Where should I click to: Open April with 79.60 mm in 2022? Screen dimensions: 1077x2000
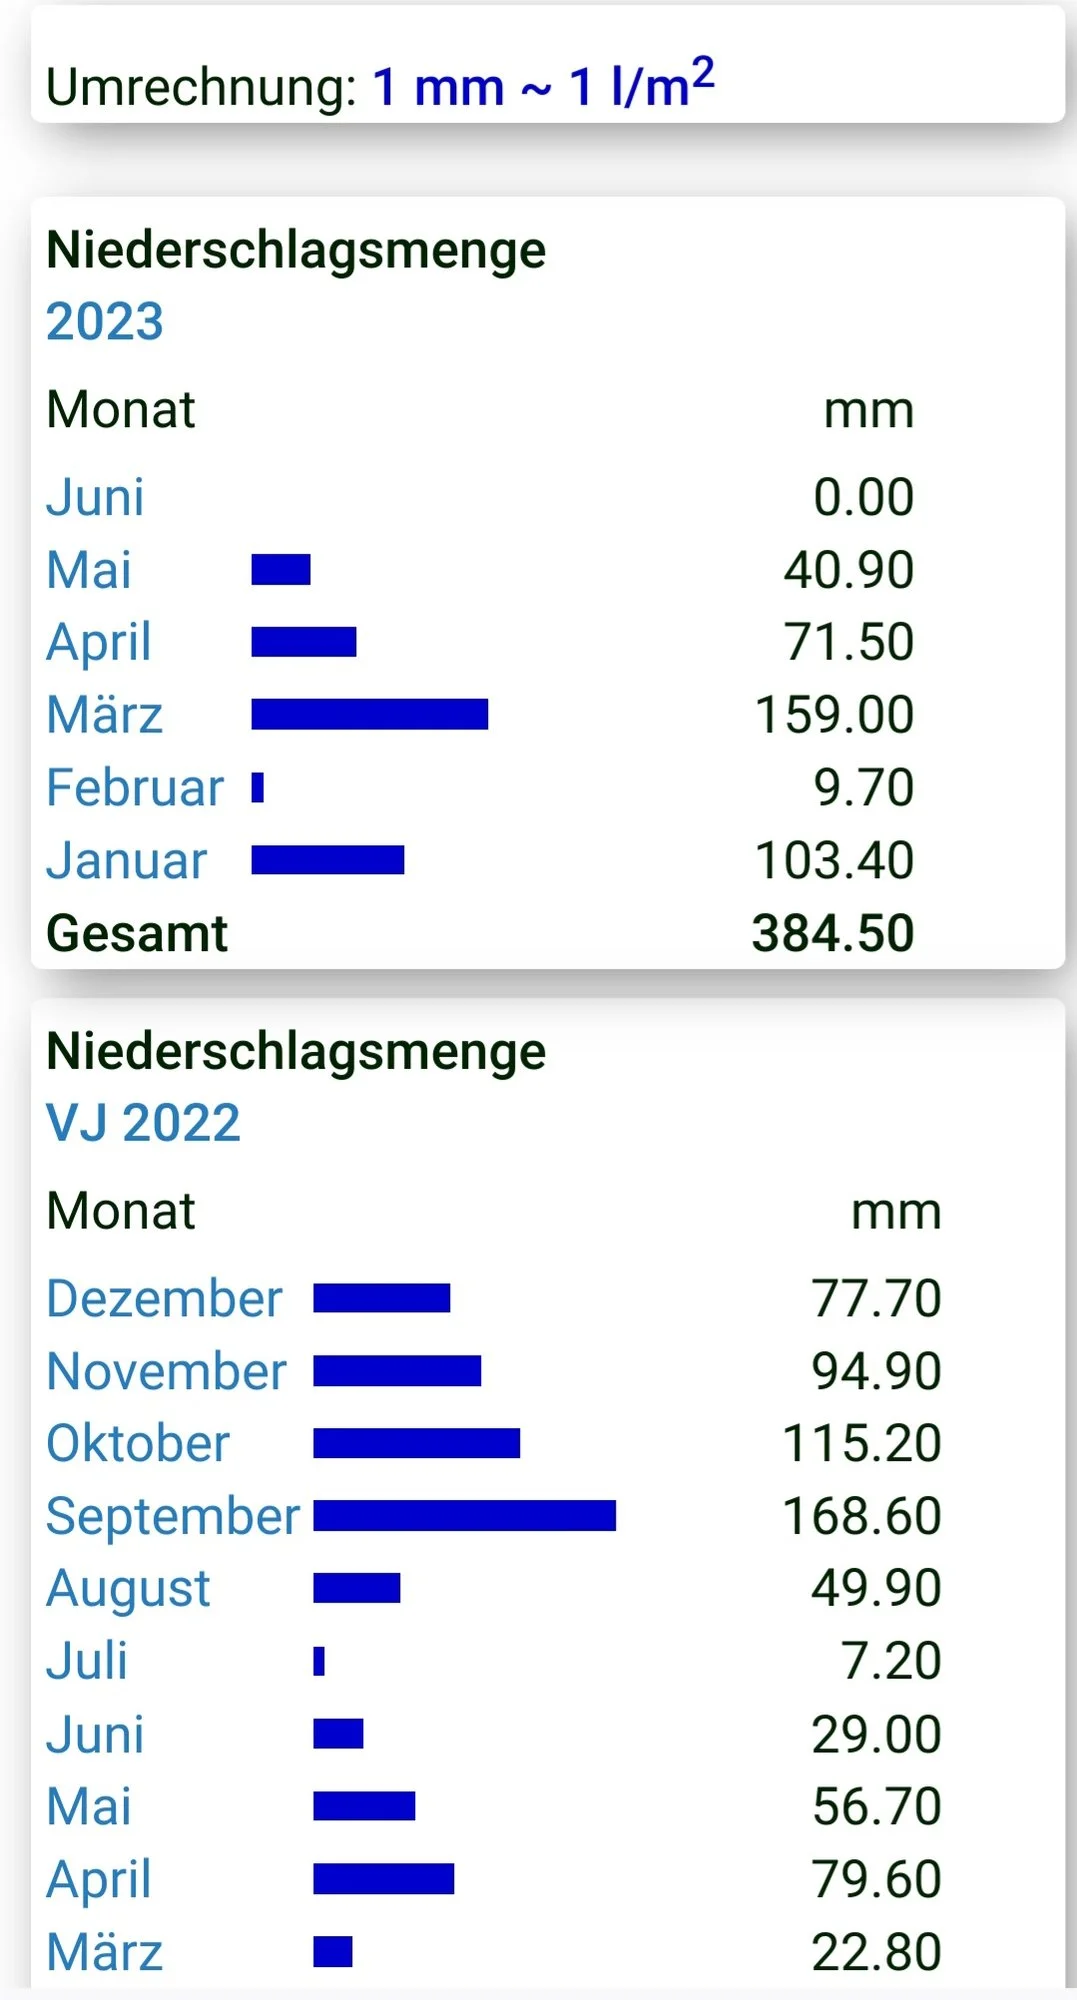point(99,1880)
